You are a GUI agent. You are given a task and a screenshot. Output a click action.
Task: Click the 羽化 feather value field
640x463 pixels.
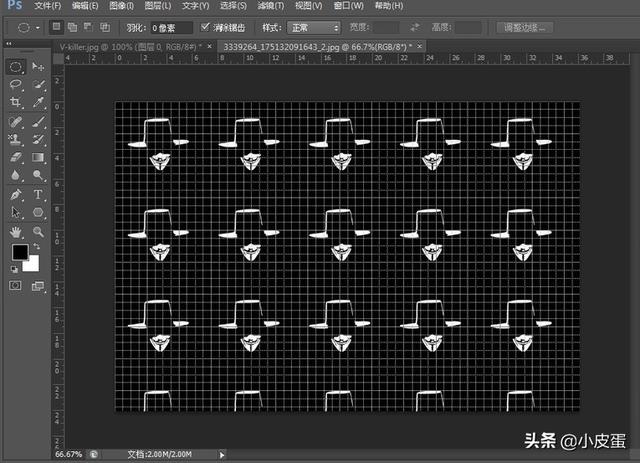(x=171, y=28)
